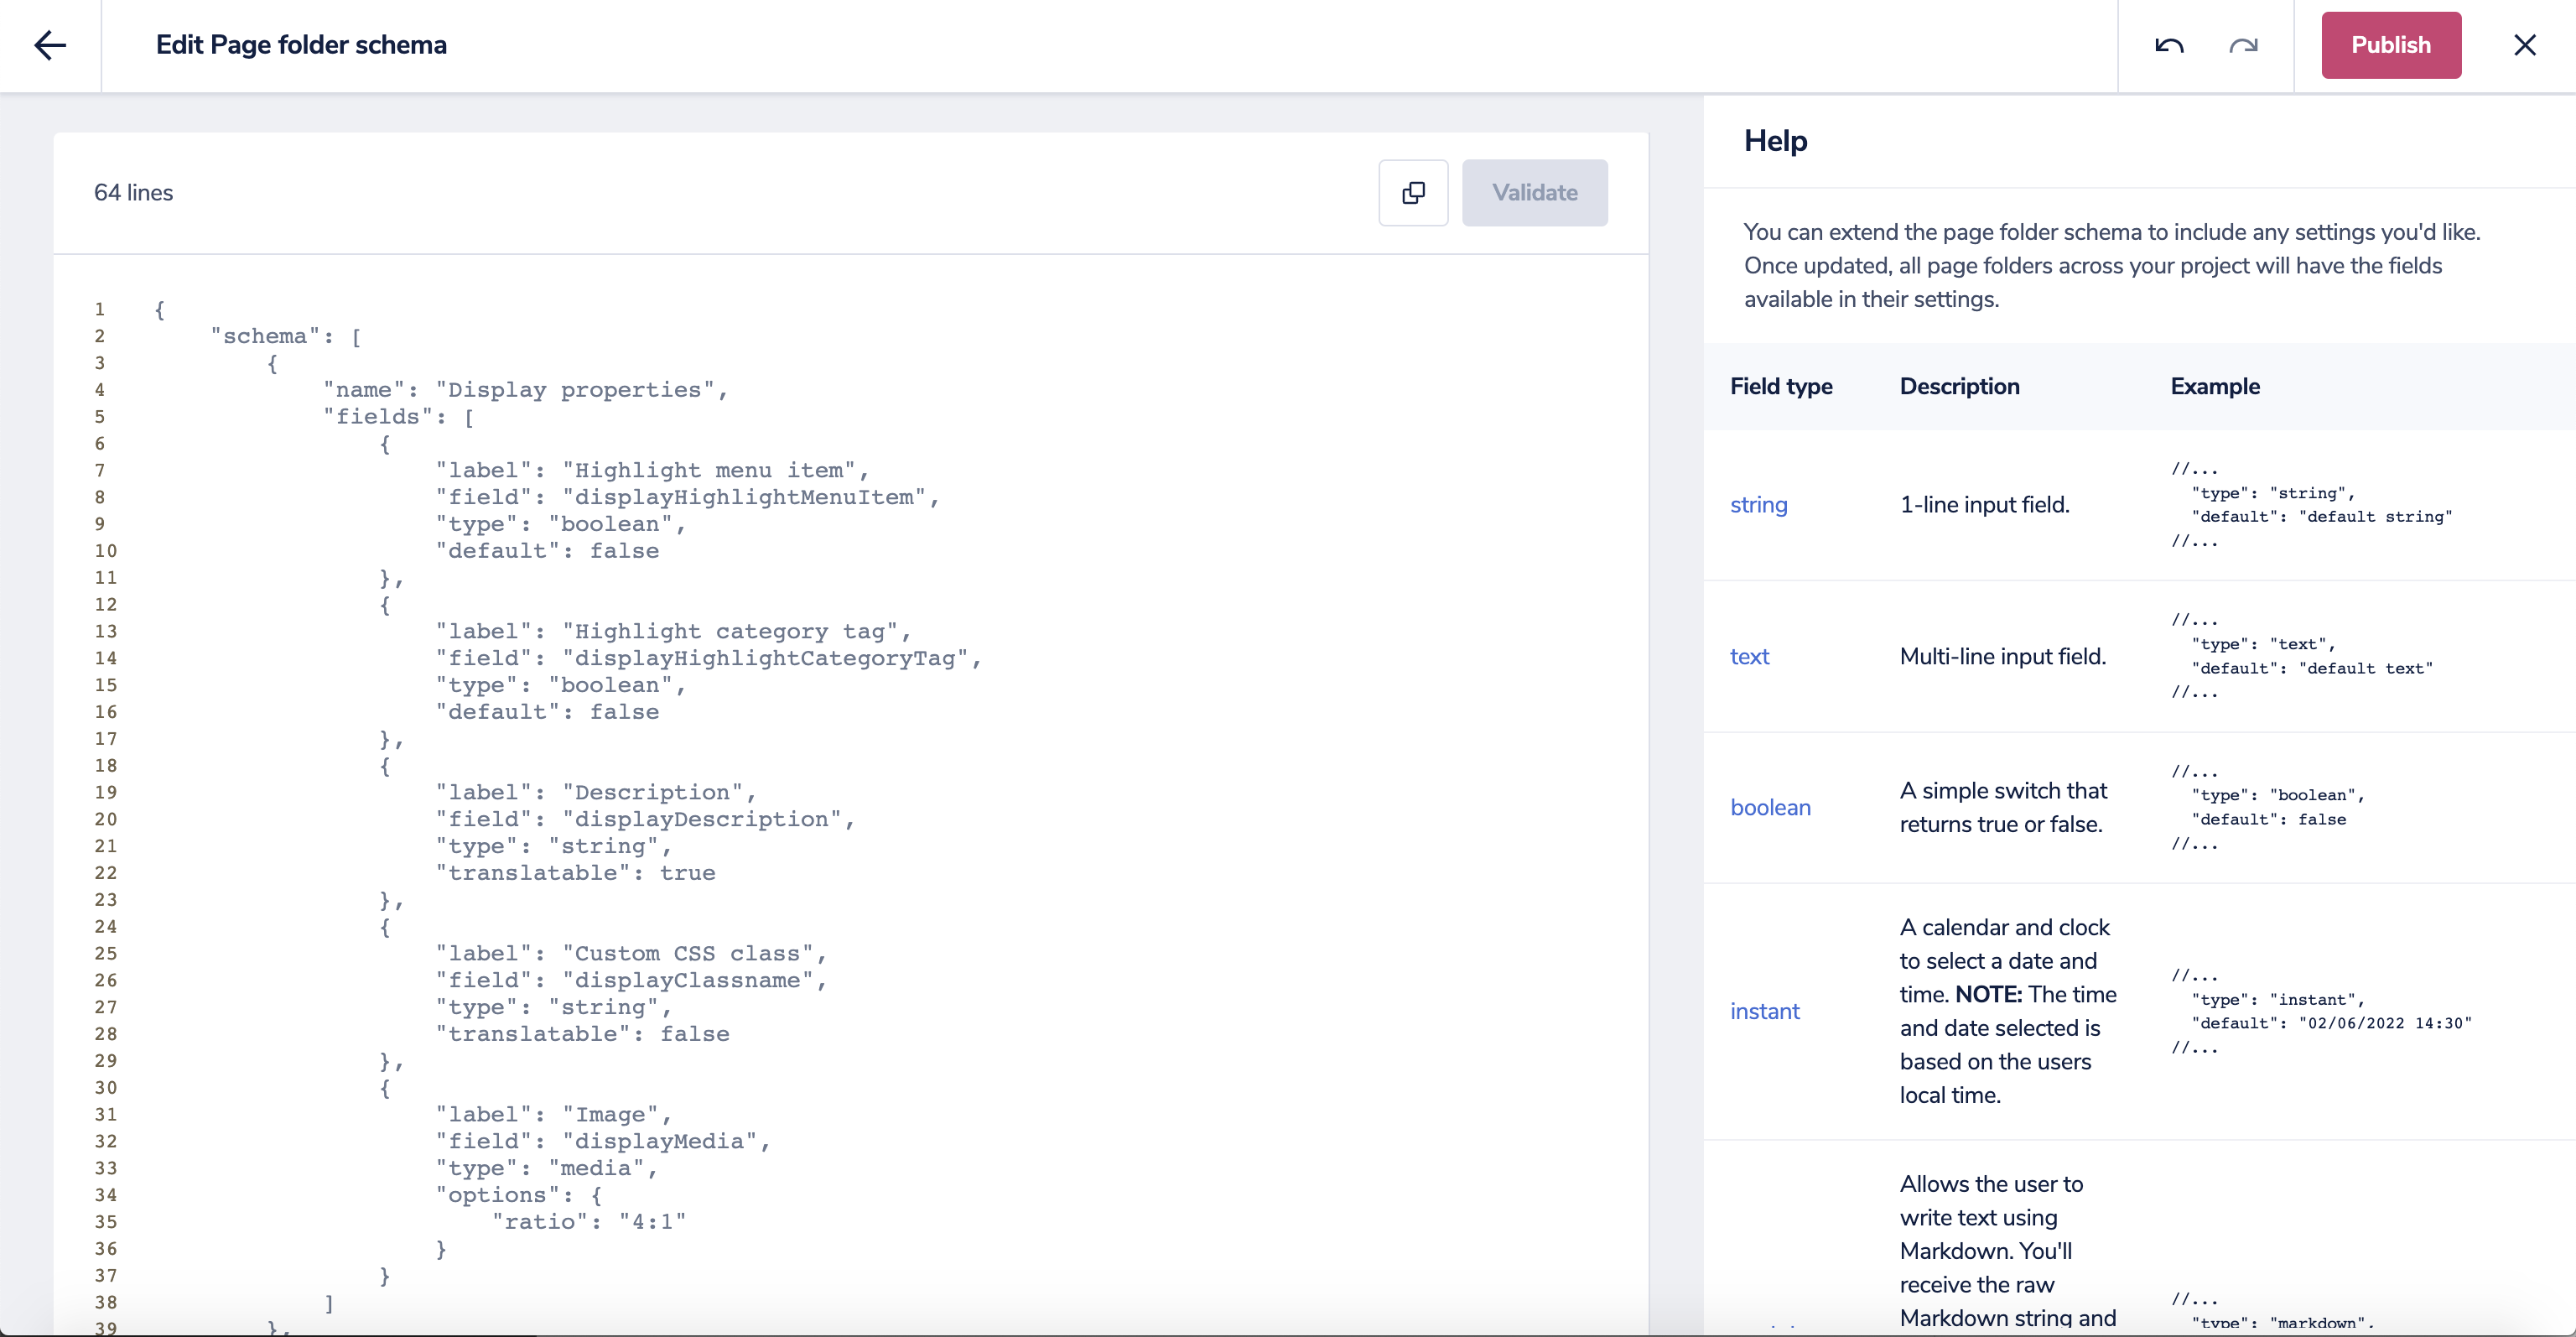Click code line with ratio "4:1"
Image resolution: width=2576 pixels, height=1337 pixels.
[x=588, y=1222]
